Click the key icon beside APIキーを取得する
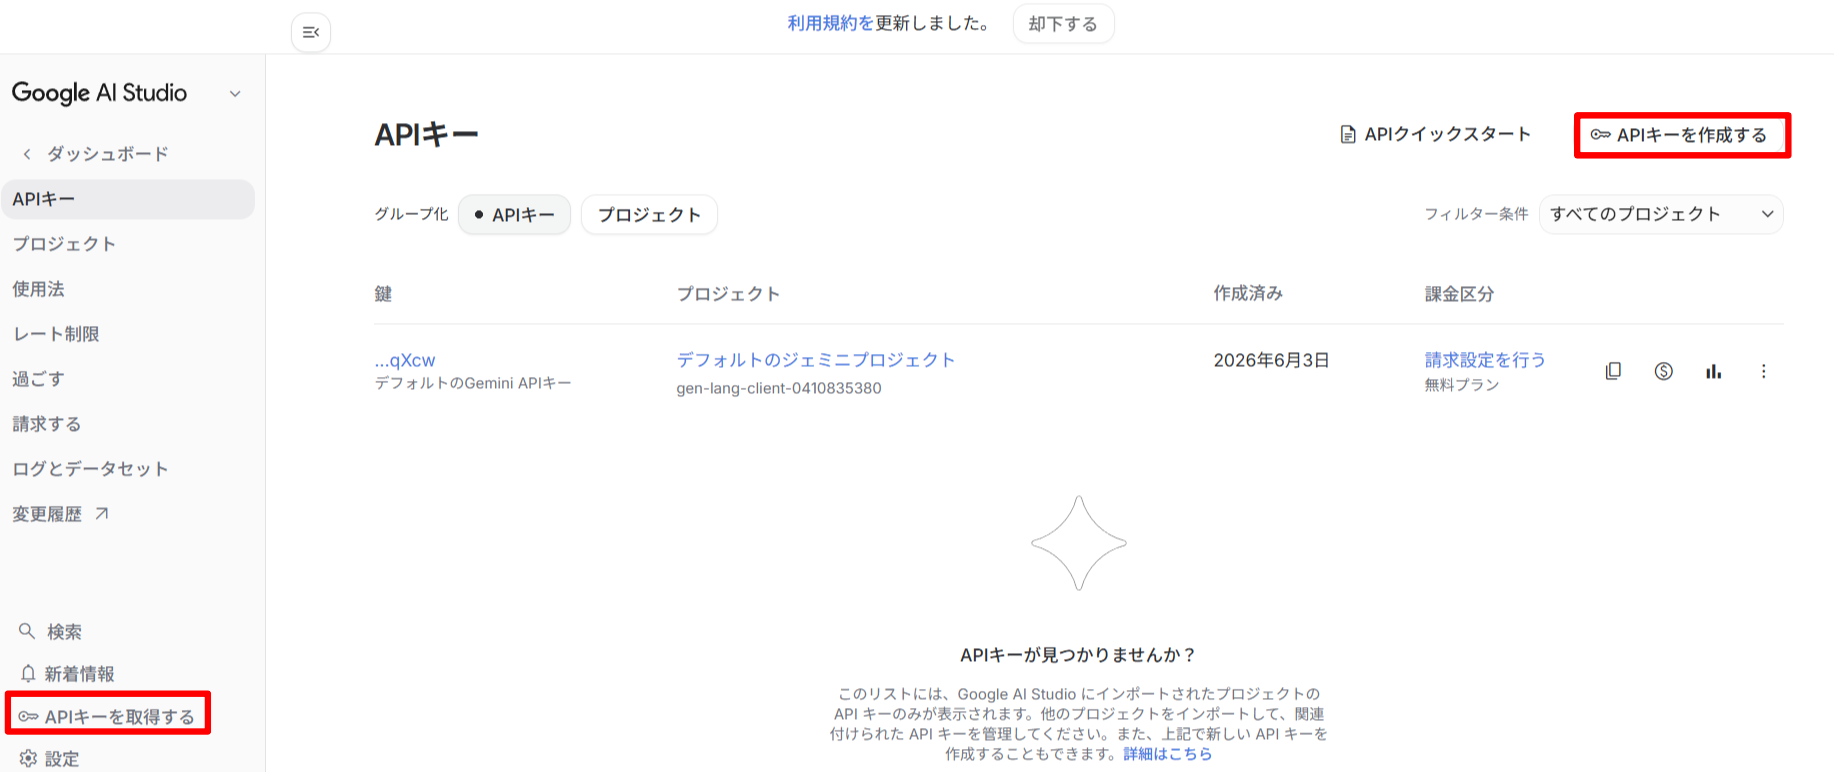The width and height of the screenshot is (1834, 772). (x=28, y=716)
